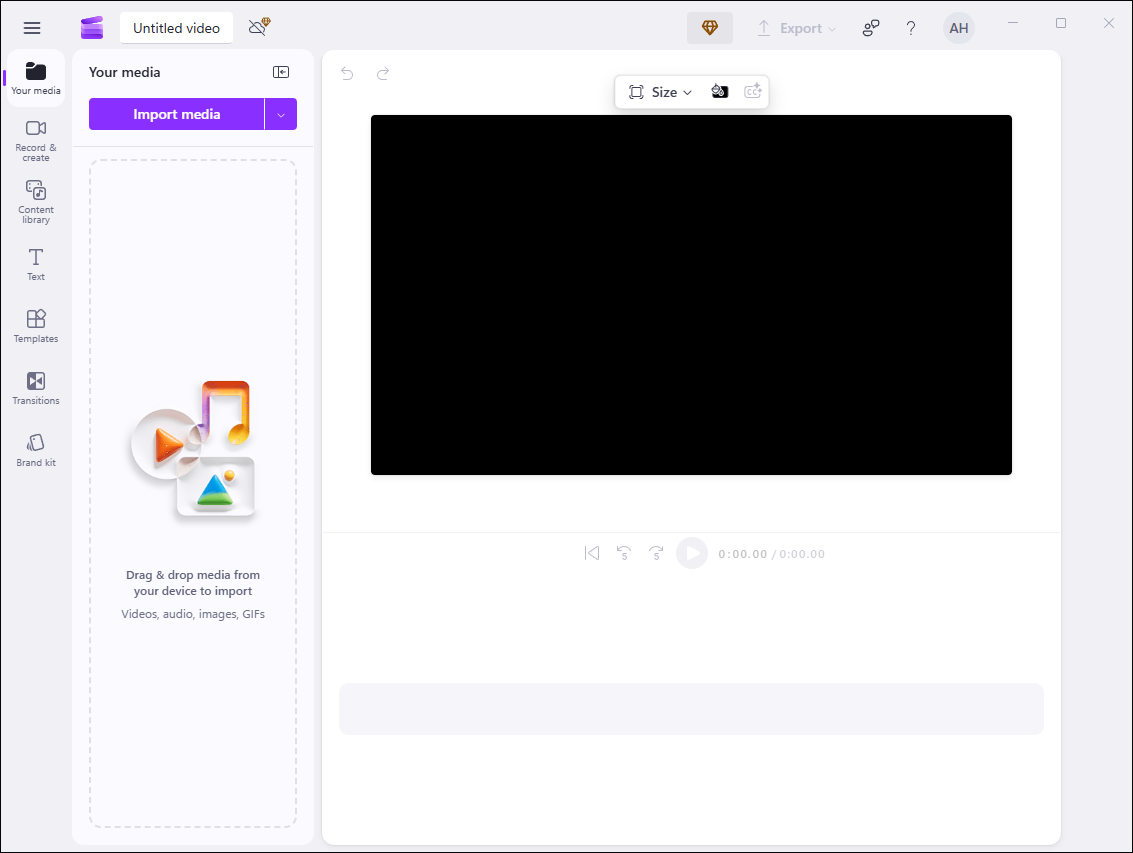Open the Text panel
The image size is (1133, 853).
tap(35, 263)
